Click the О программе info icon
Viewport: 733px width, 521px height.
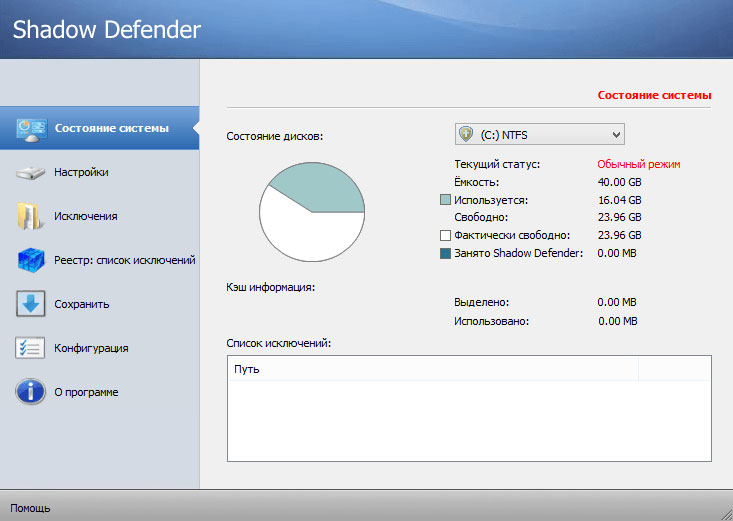pos(30,391)
